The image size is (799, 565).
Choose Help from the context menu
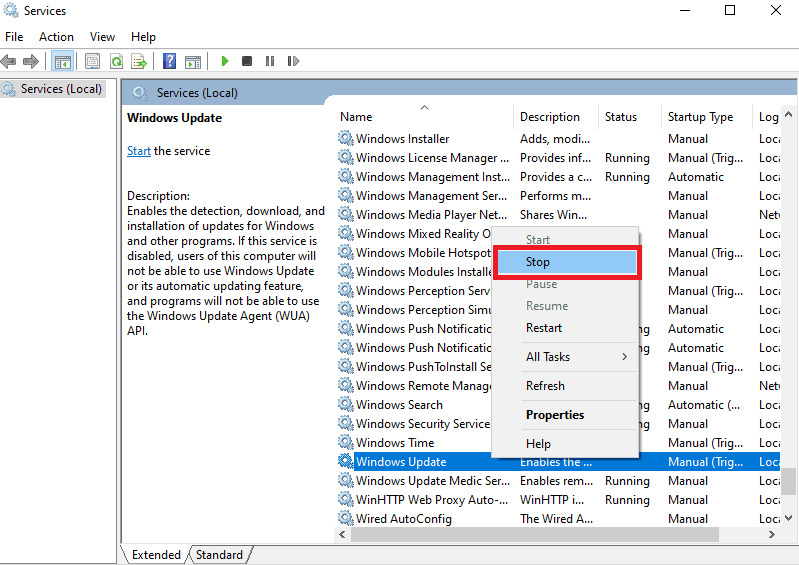[567, 444]
